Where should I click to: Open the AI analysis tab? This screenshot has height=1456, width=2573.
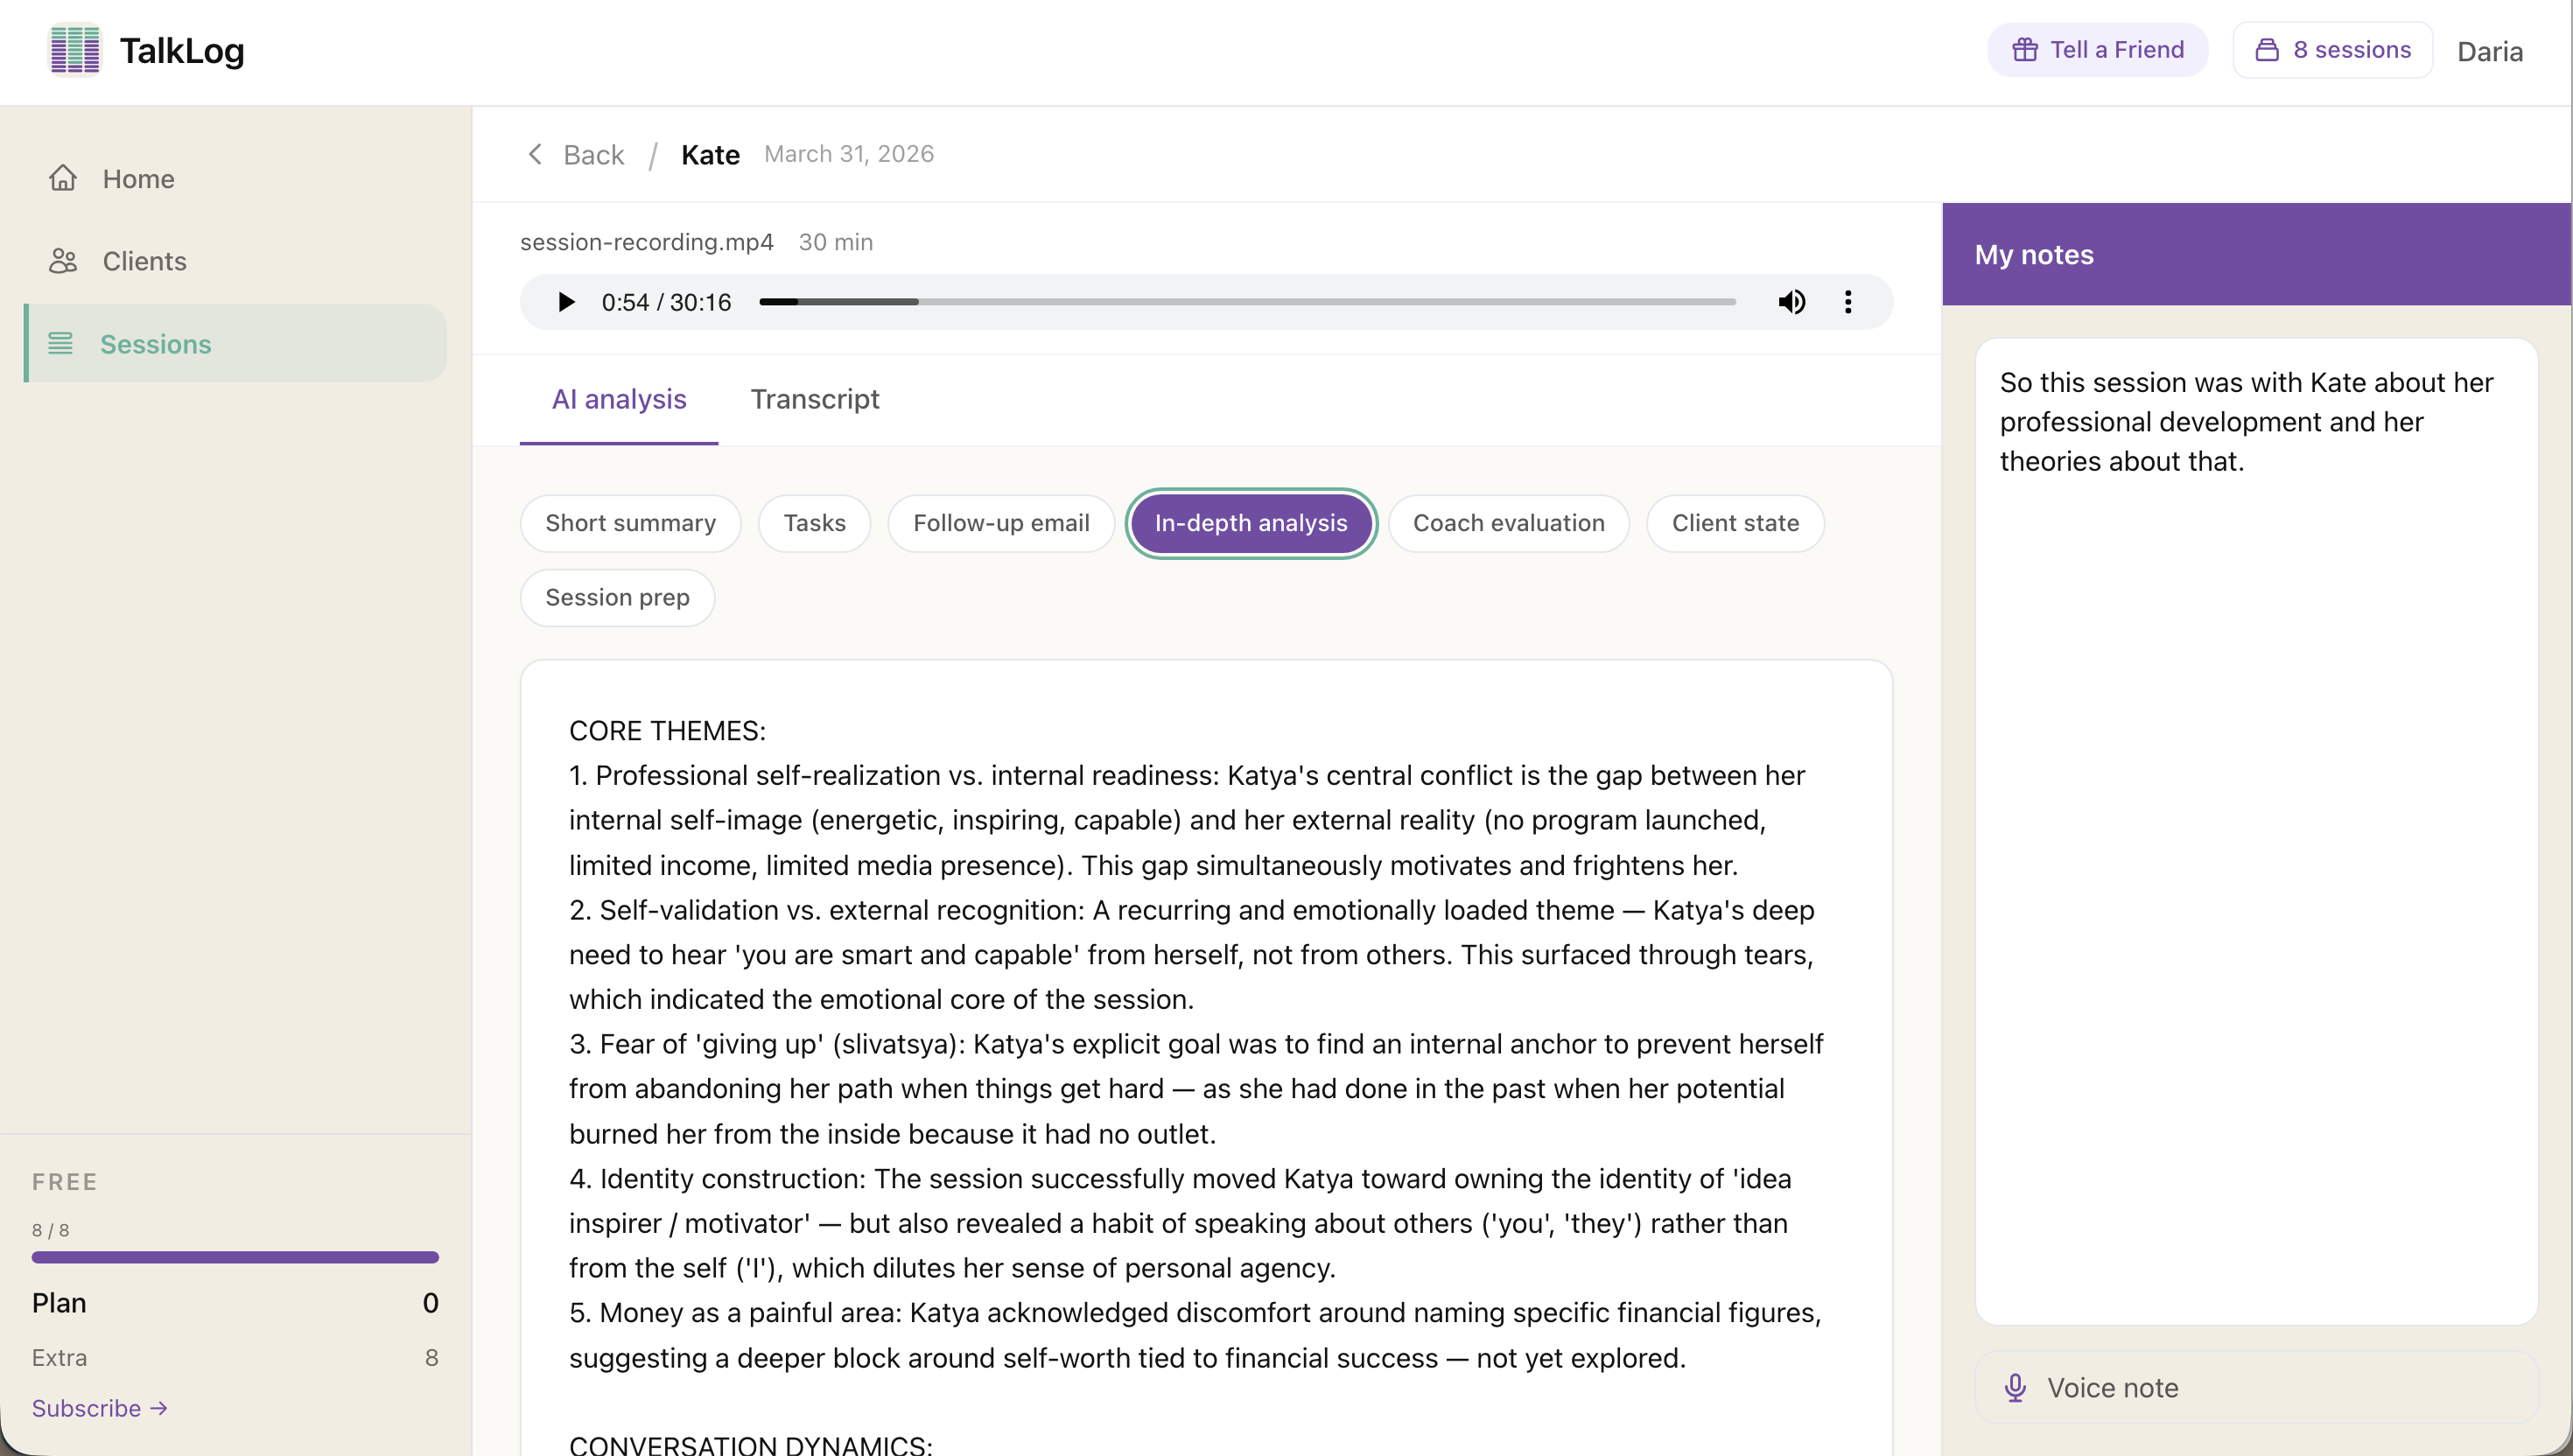pos(618,399)
